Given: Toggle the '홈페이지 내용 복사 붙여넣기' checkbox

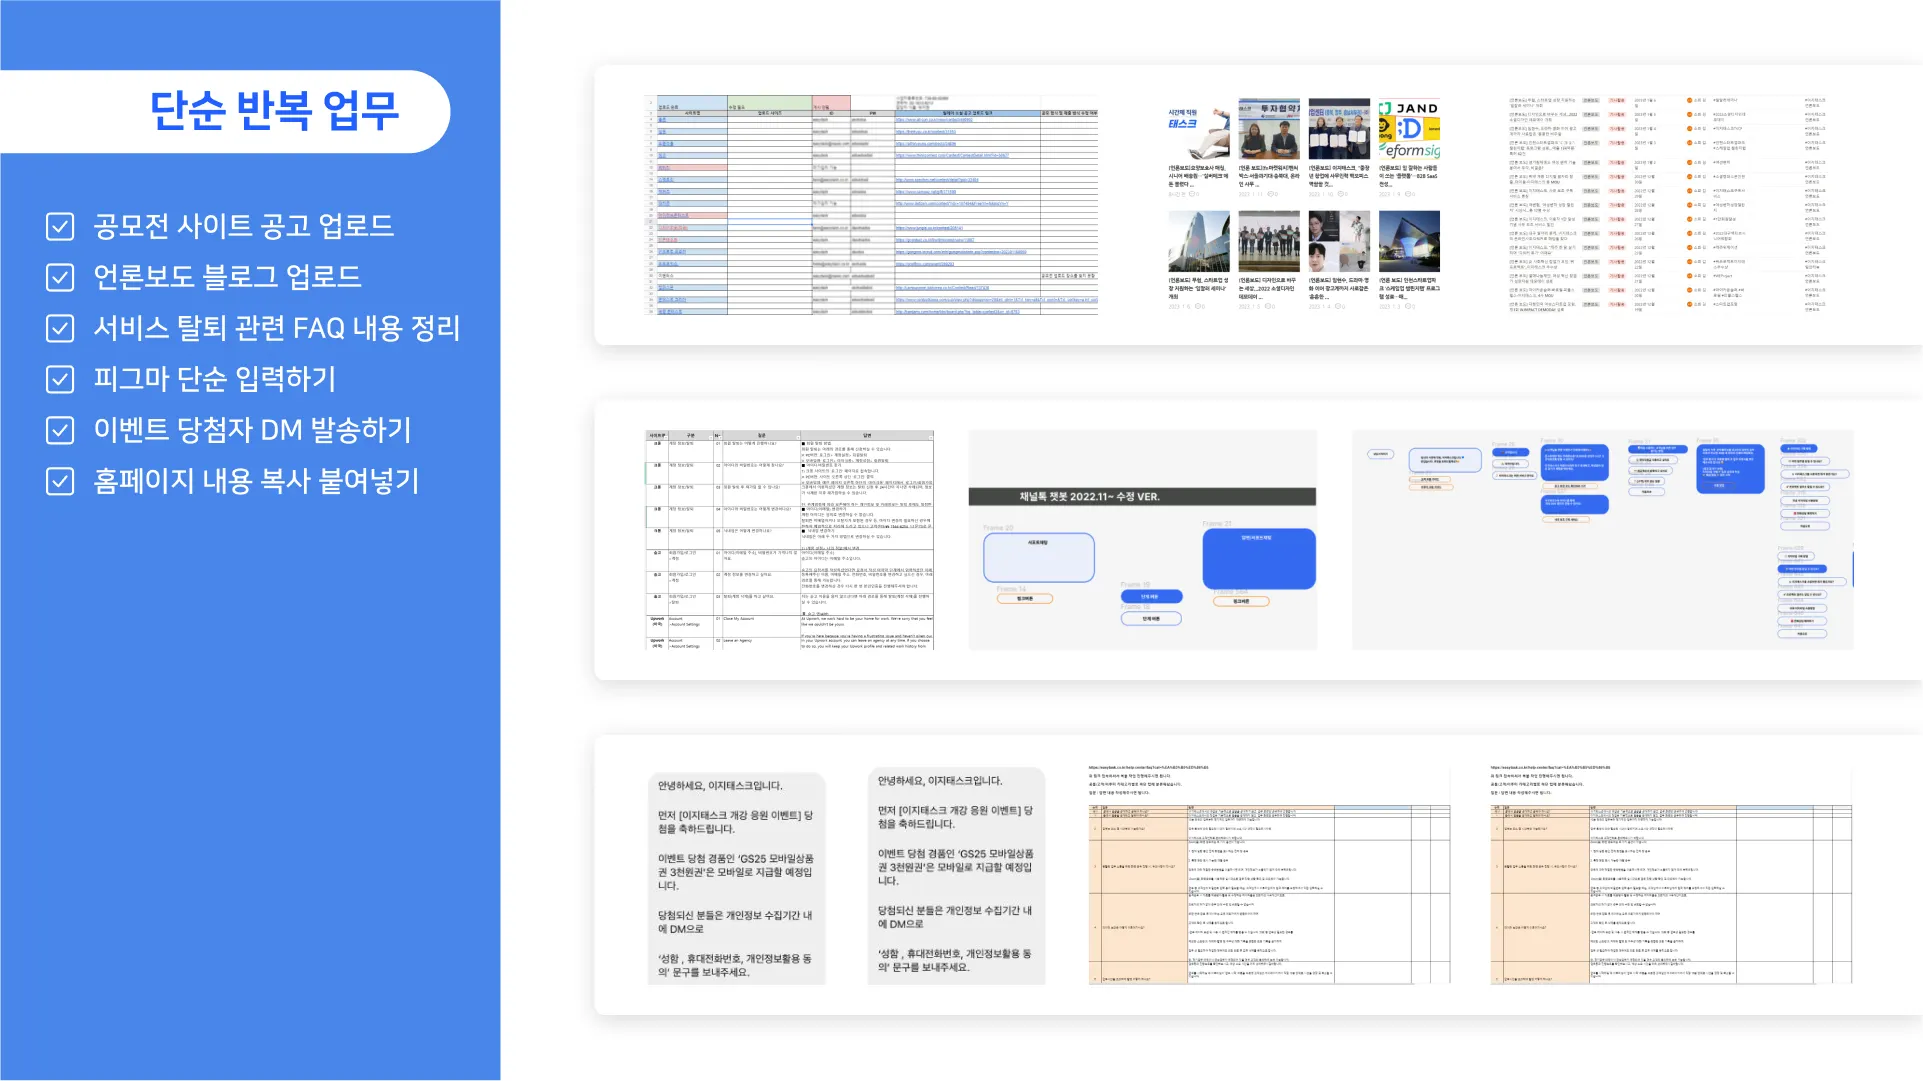Looking at the screenshot, I should click(60, 481).
